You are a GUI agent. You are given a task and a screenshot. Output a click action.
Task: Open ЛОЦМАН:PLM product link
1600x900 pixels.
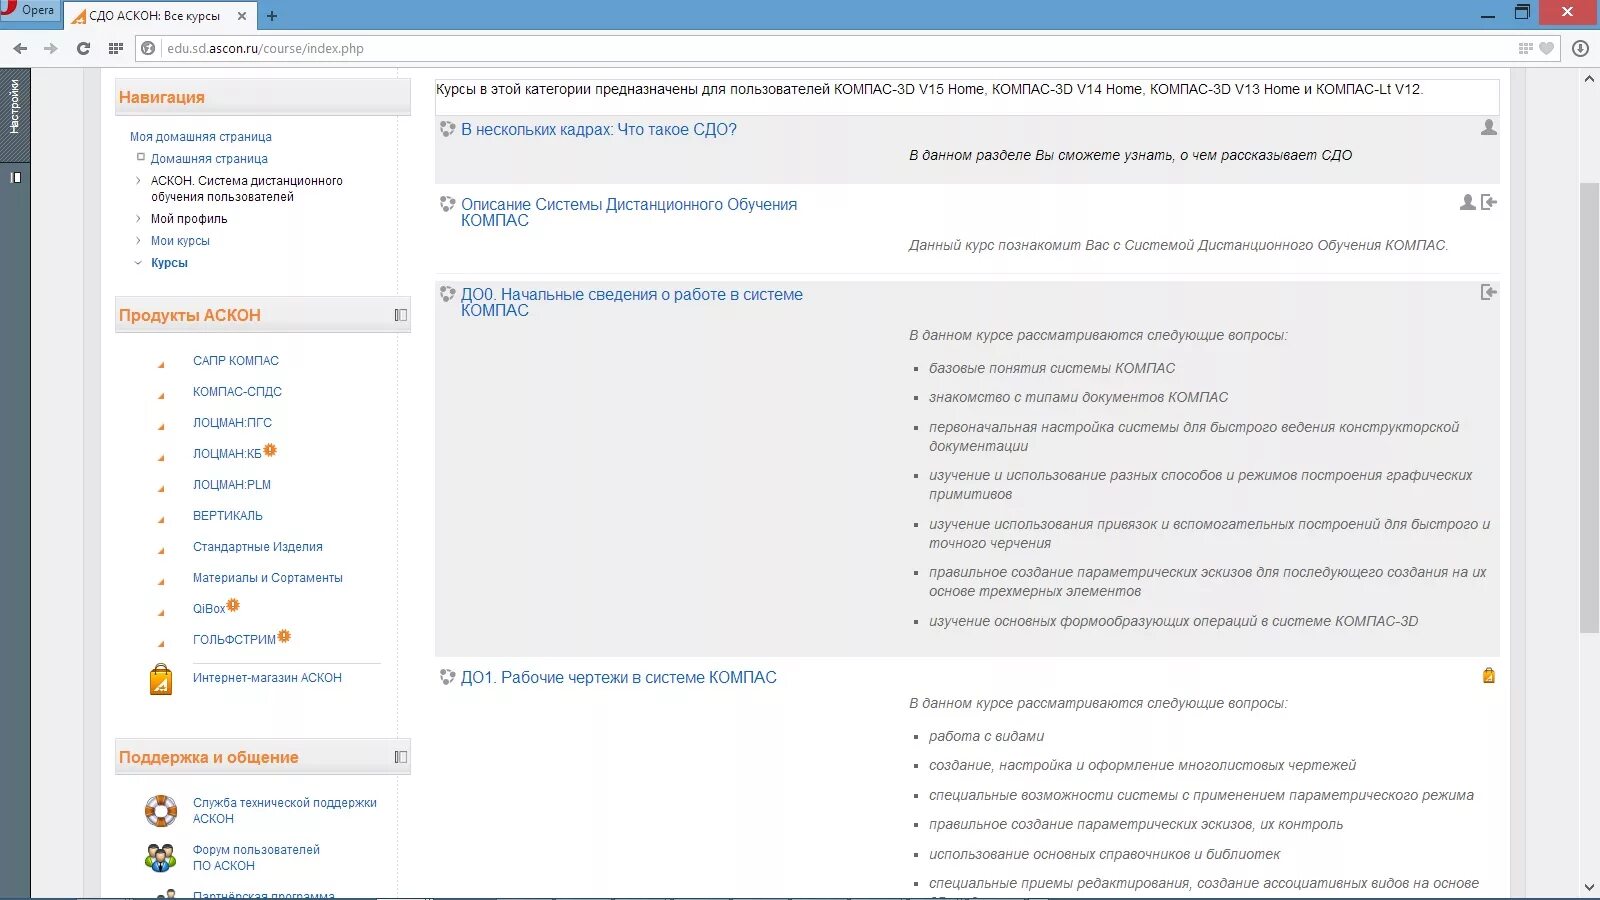[232, 485]
